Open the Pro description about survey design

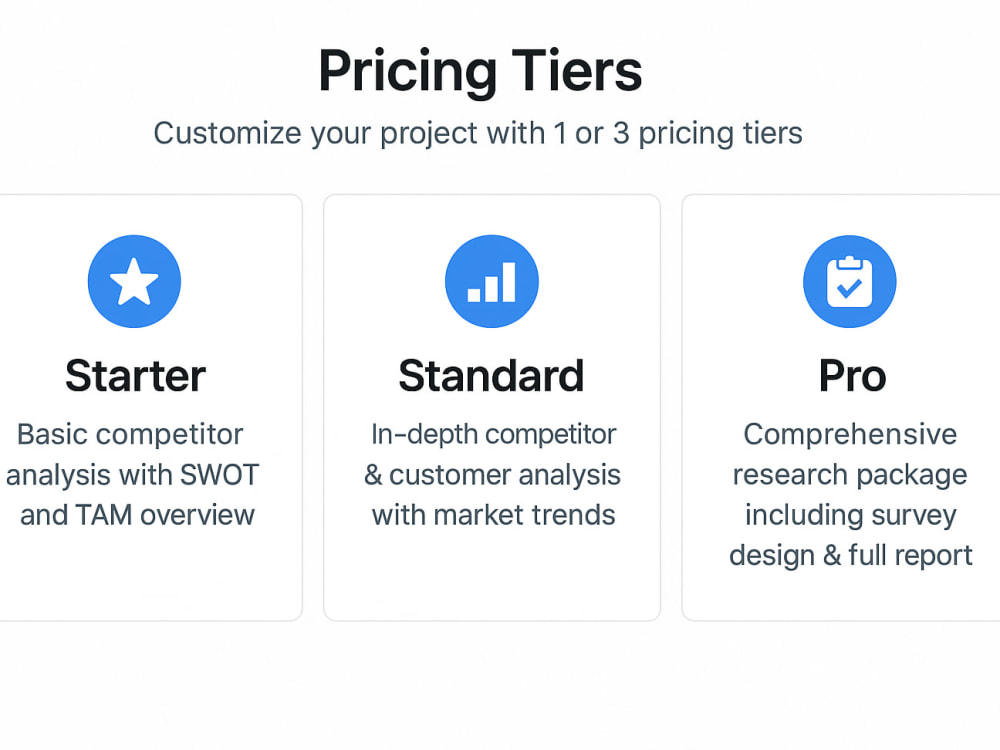(850, 495)
